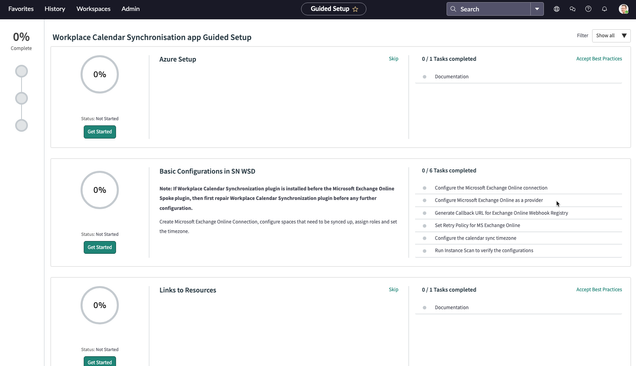Open the notifications bell icon
This screenshot has height=366, width=636.
[604, 9]
